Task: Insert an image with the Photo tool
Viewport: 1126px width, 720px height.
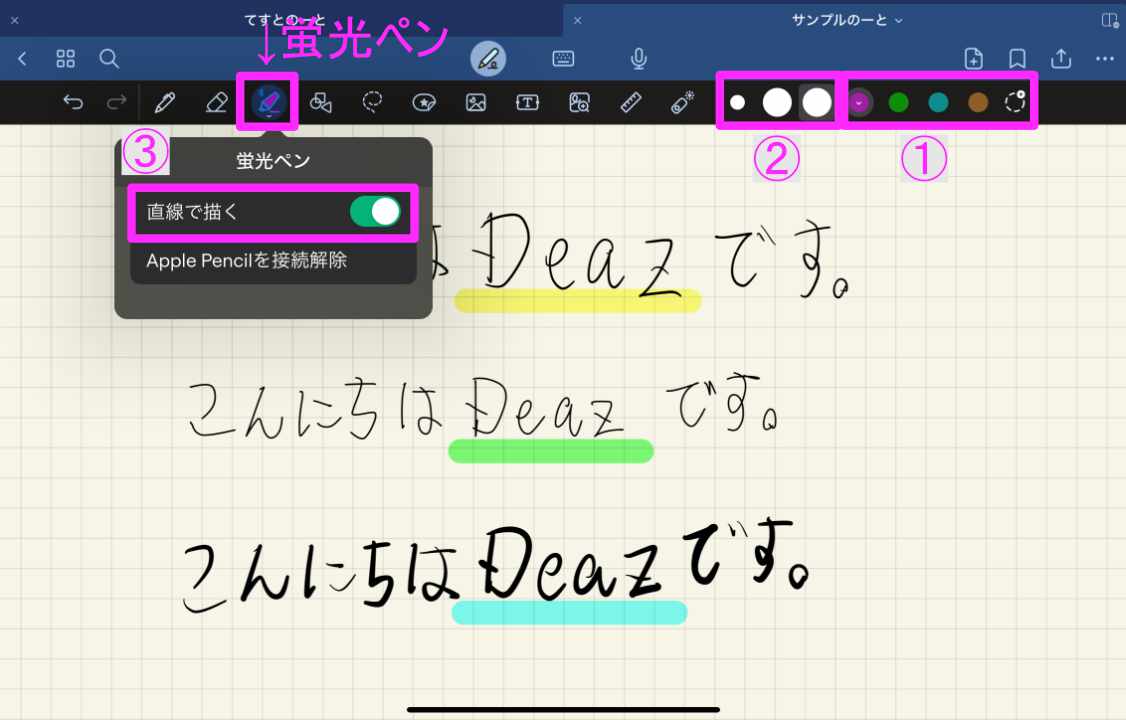Action: tap(476, 102)
